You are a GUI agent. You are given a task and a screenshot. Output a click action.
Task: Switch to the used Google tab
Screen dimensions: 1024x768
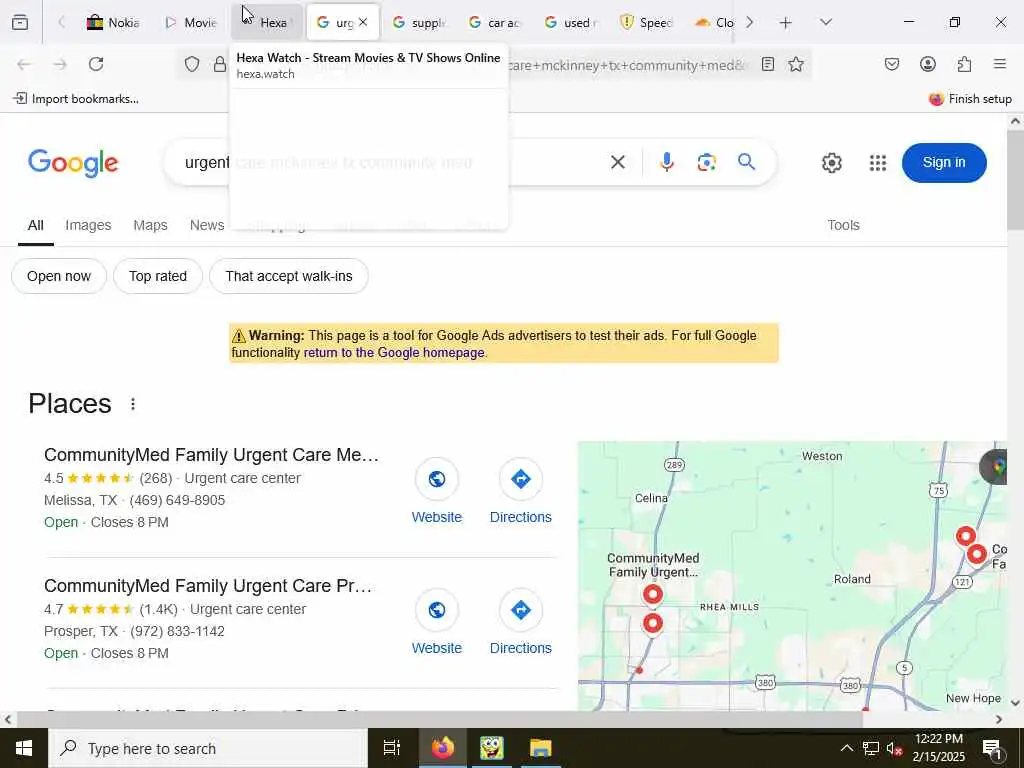(x=571, y=22)
